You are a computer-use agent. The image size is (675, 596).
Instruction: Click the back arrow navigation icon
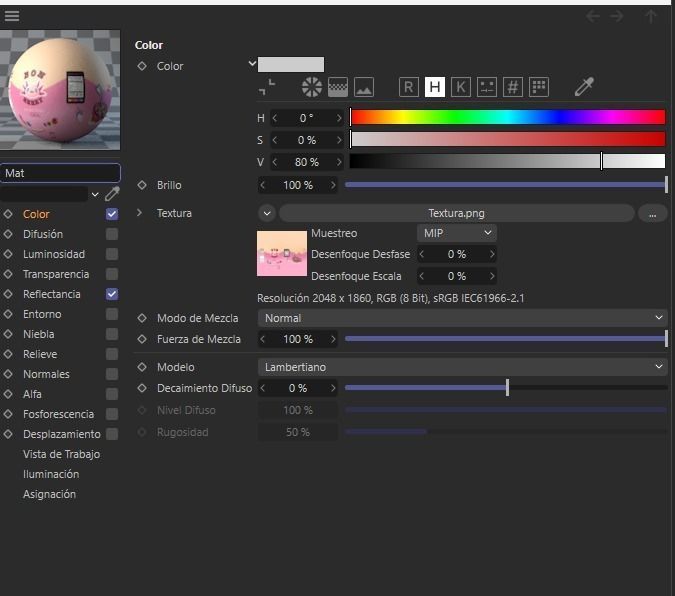click(x=593, y=16)
